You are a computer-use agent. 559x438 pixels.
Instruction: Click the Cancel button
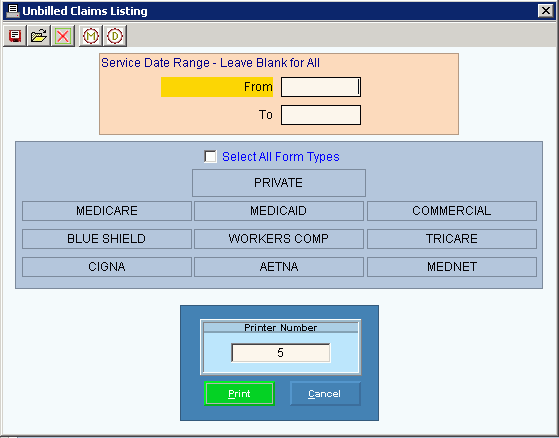click(325, 393)
